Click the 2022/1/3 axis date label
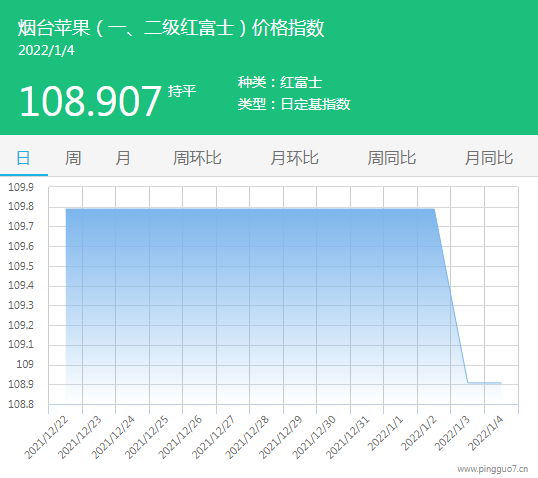The width and height of the screenshot is (538, 478). (x=453, y=433)
